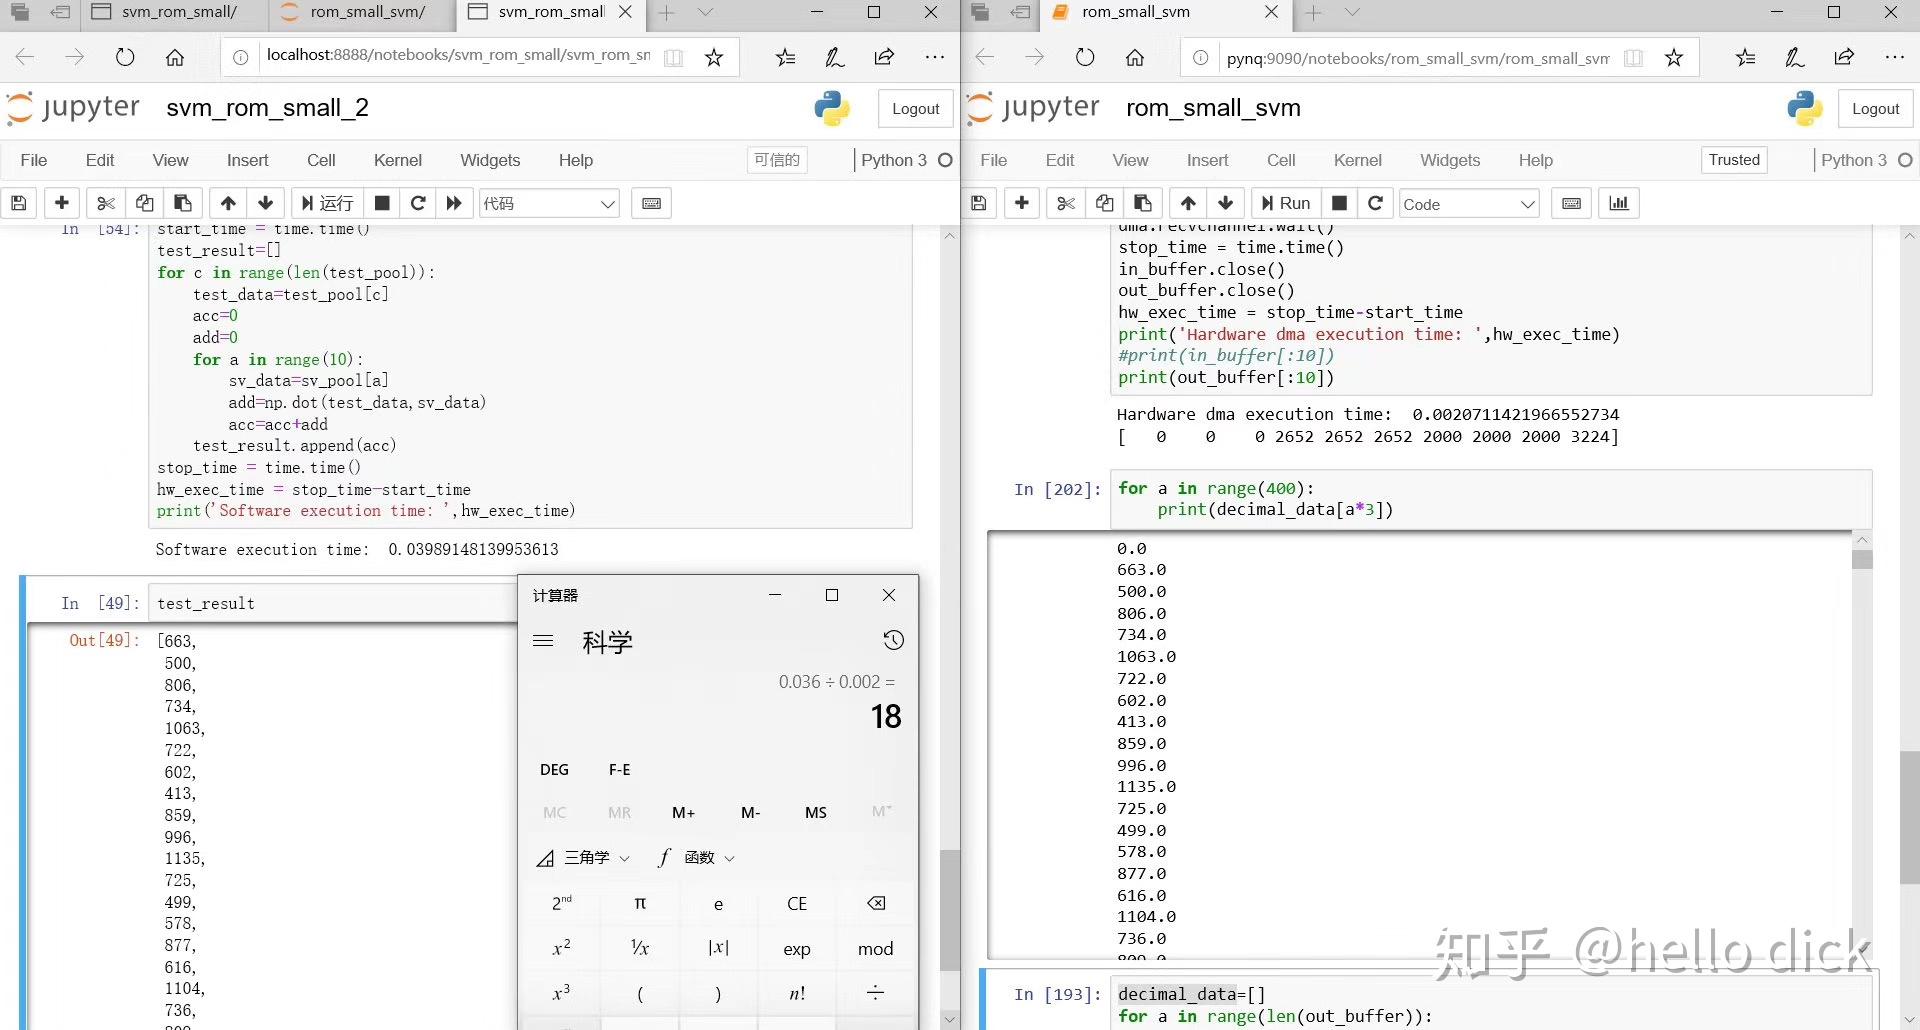The image size is (1920, 1030).
Task: Open command palette in left Jupyter toolbar
Action: tap(652, 204)
